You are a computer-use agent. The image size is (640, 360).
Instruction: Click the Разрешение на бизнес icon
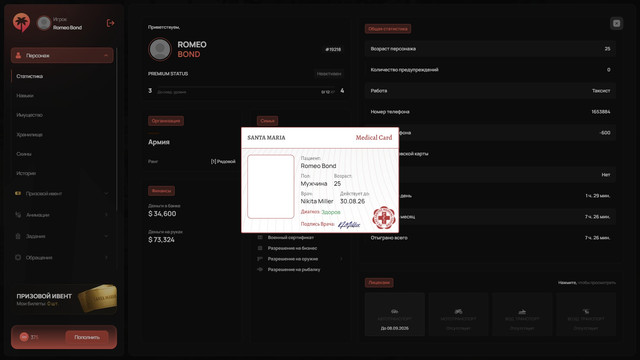point(260,248)
